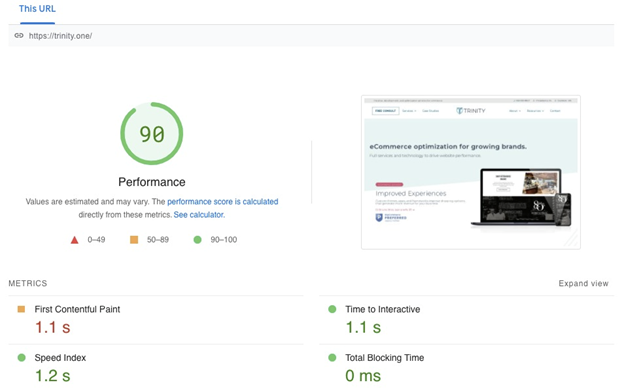This screenshot has height=391, width=624.
Task: Select the https://trinity.one/ URL text
Action: (60, 36)
